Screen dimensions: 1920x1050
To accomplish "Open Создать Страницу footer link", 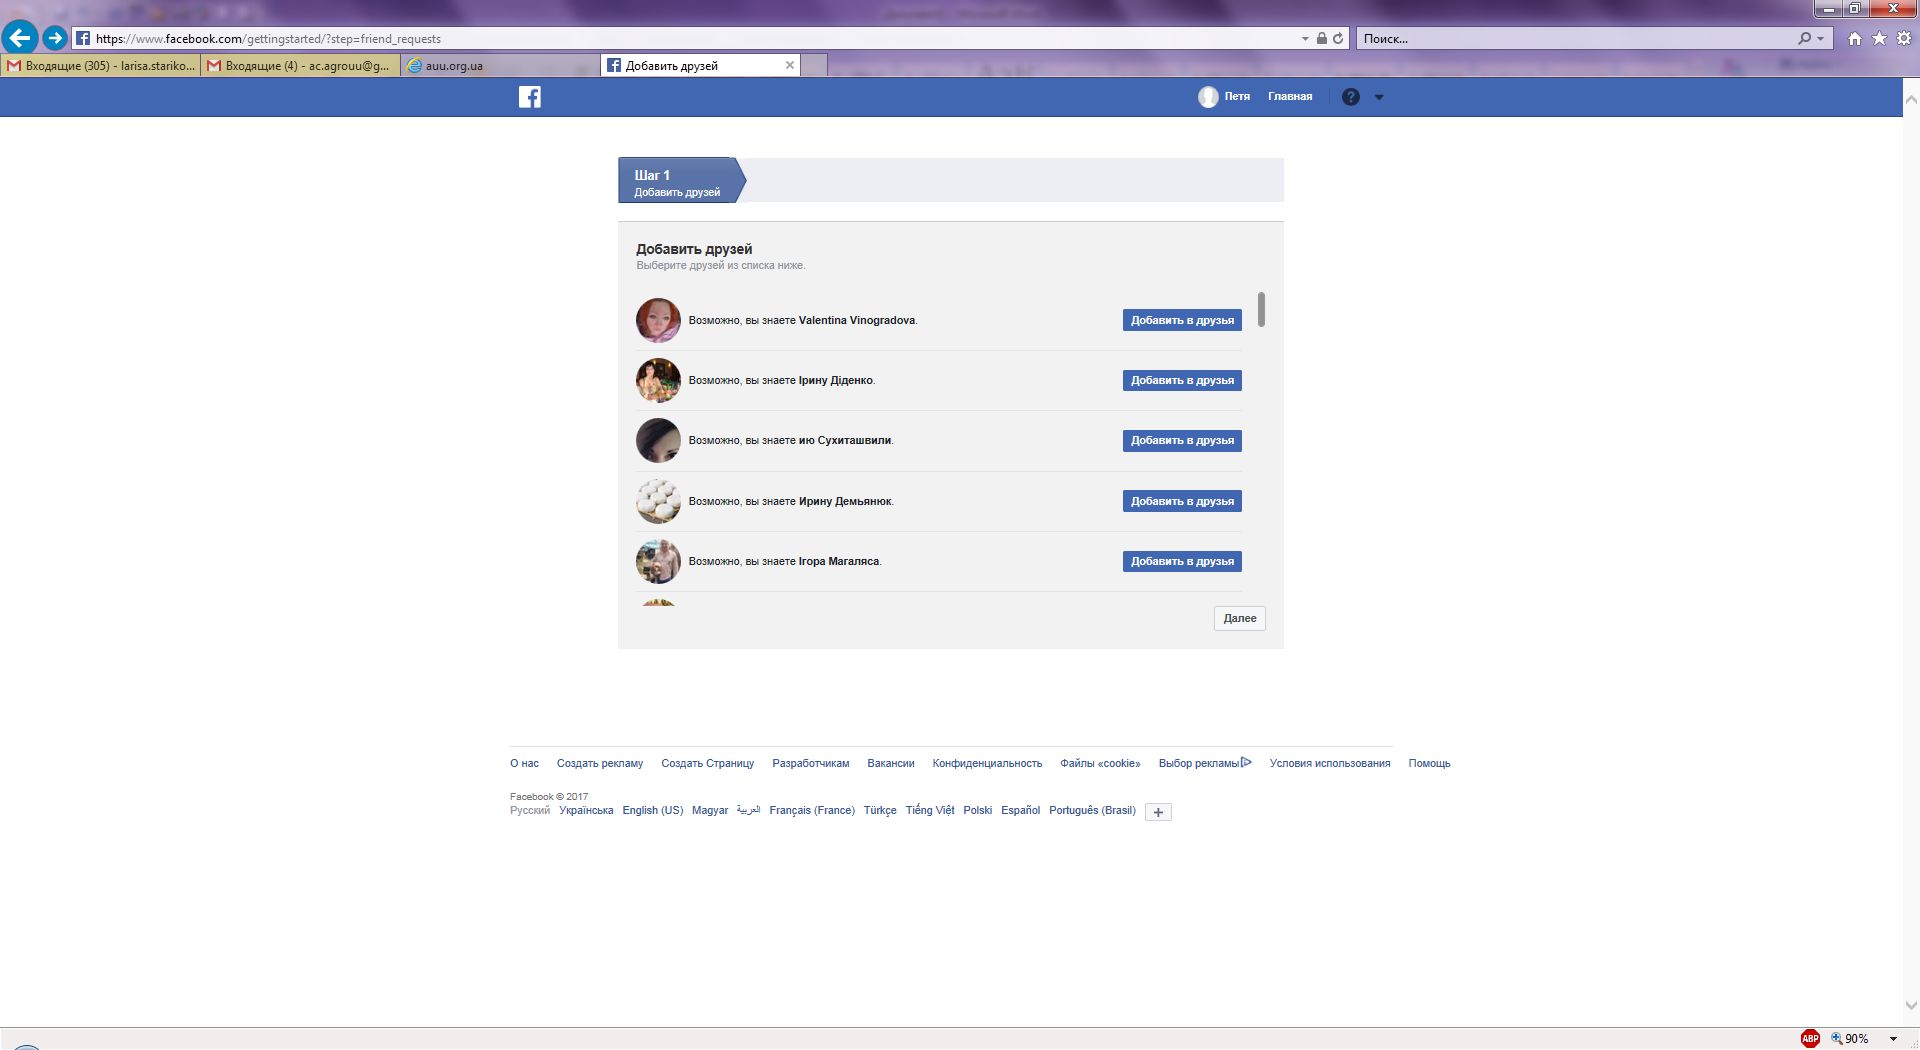I will pyautogui.click(x=708, y=763).
